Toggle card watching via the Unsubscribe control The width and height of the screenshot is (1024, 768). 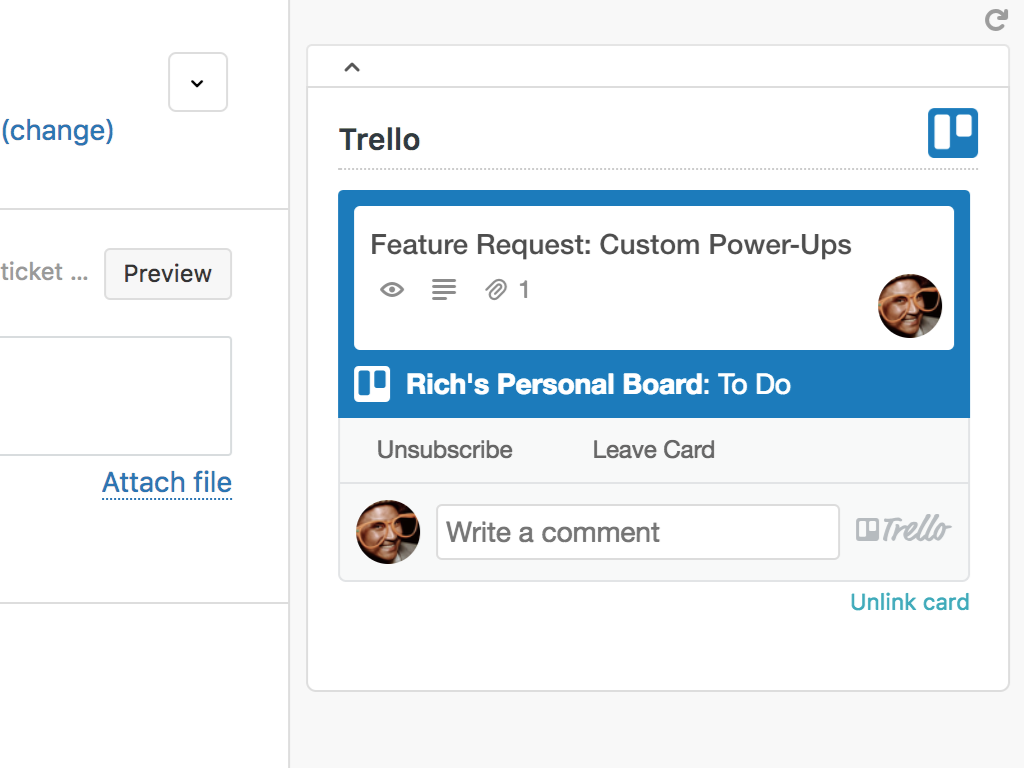point(444,450)
